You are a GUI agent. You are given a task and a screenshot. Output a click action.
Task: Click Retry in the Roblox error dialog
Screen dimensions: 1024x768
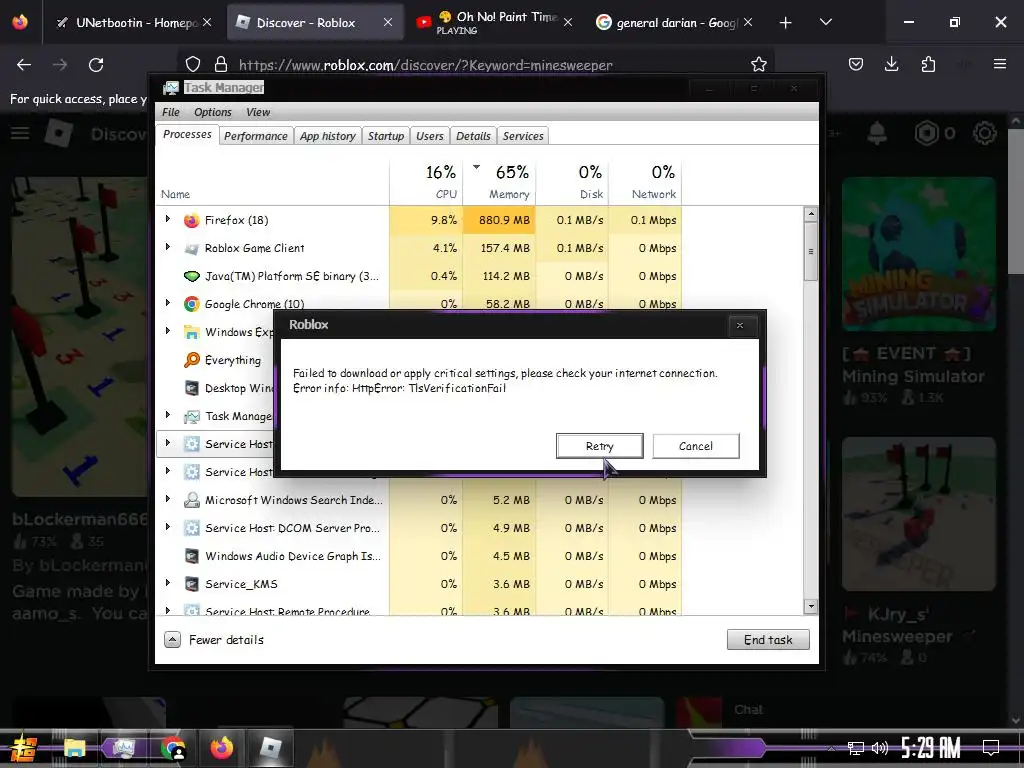600,446
